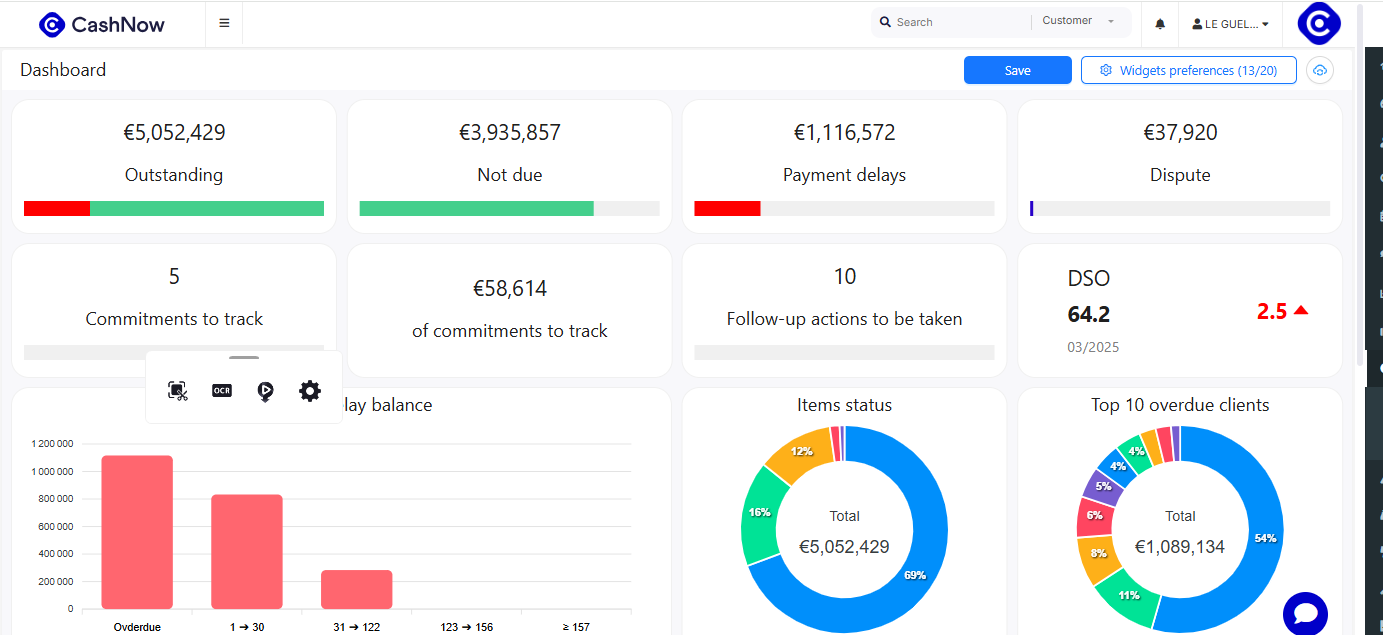
Task: Open Widgets preferences (13/20)
Action: tap(1189, 70)
